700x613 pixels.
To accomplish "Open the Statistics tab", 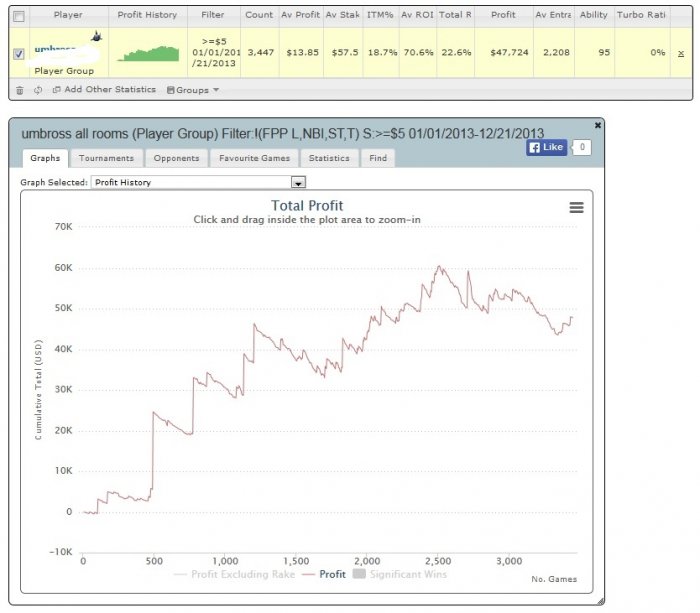I will [329, 158].
